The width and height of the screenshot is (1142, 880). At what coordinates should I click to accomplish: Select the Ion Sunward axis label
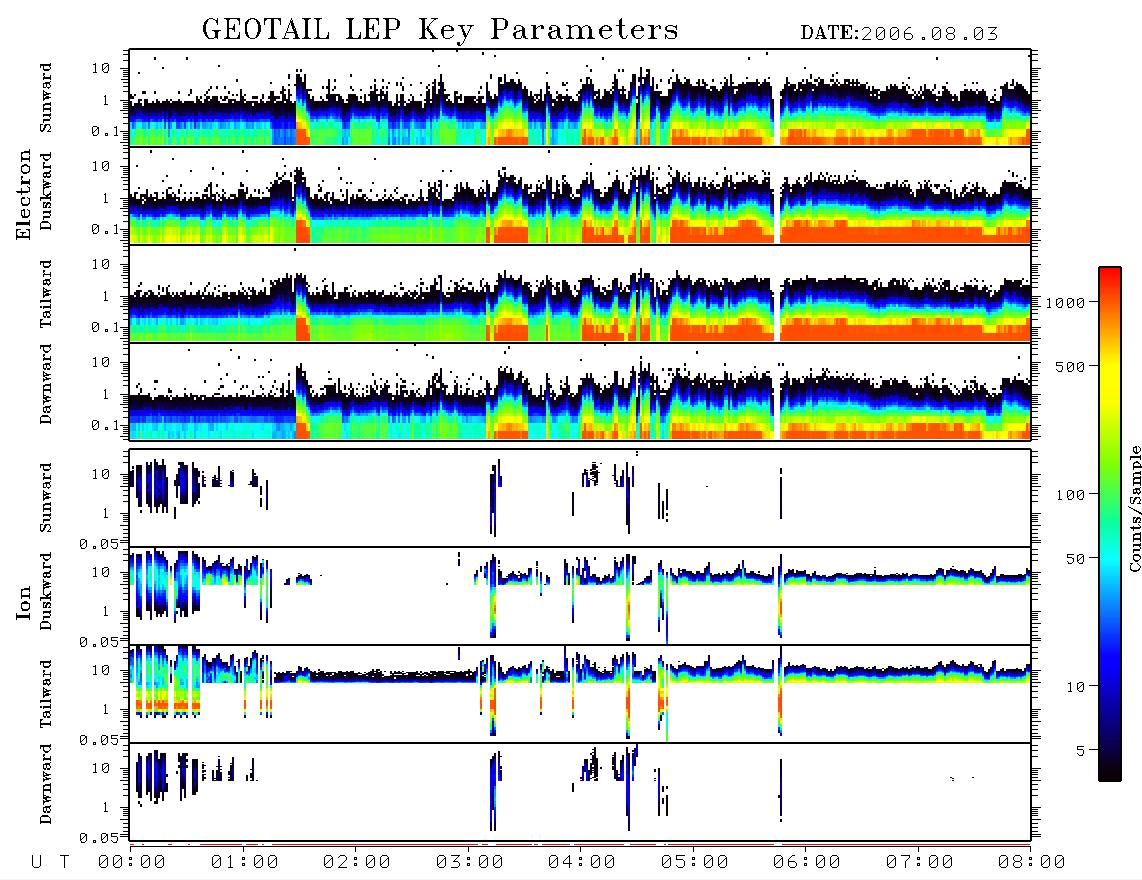point(46,497)
